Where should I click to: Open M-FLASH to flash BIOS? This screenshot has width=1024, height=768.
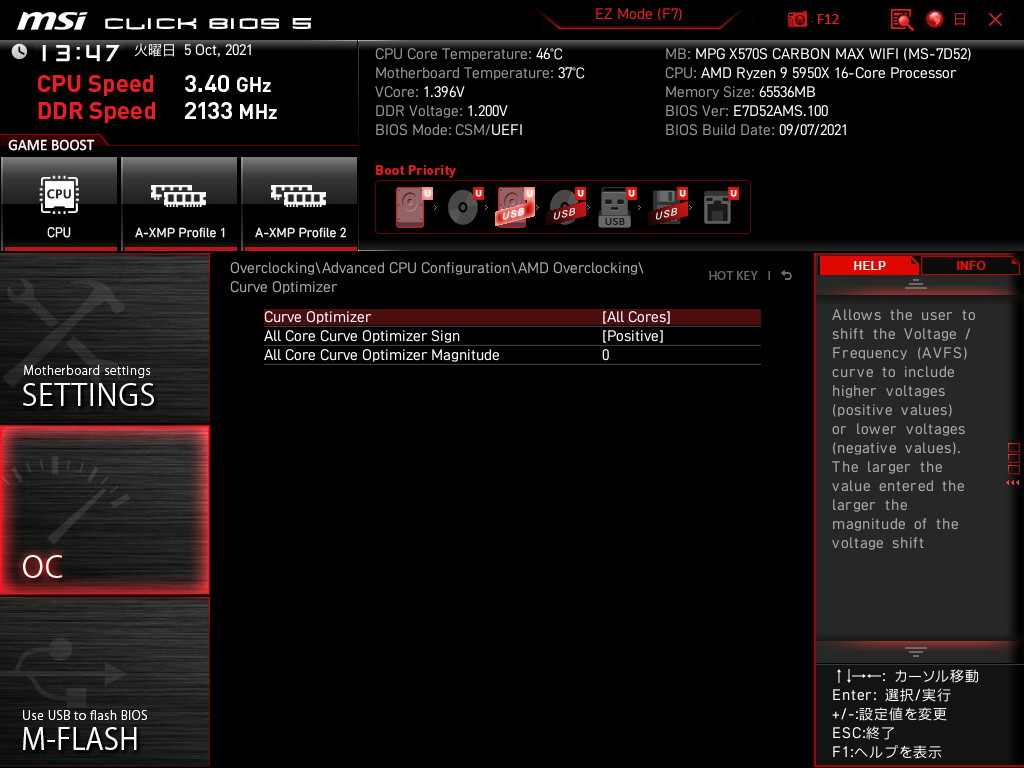pos(105,682)
